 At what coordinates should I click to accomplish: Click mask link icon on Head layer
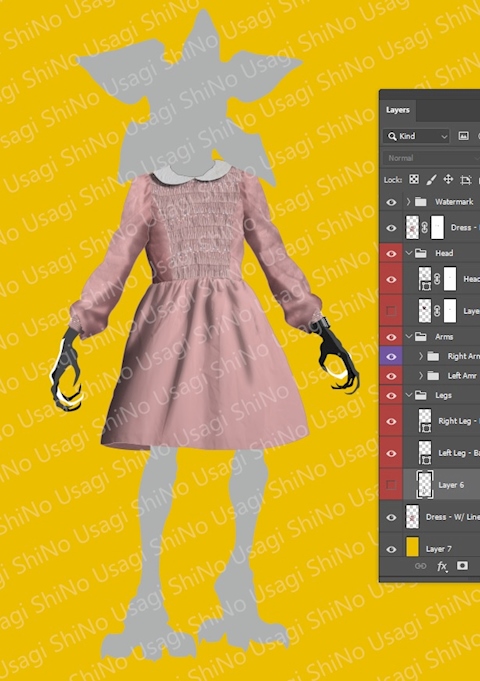tap(437, 279)
